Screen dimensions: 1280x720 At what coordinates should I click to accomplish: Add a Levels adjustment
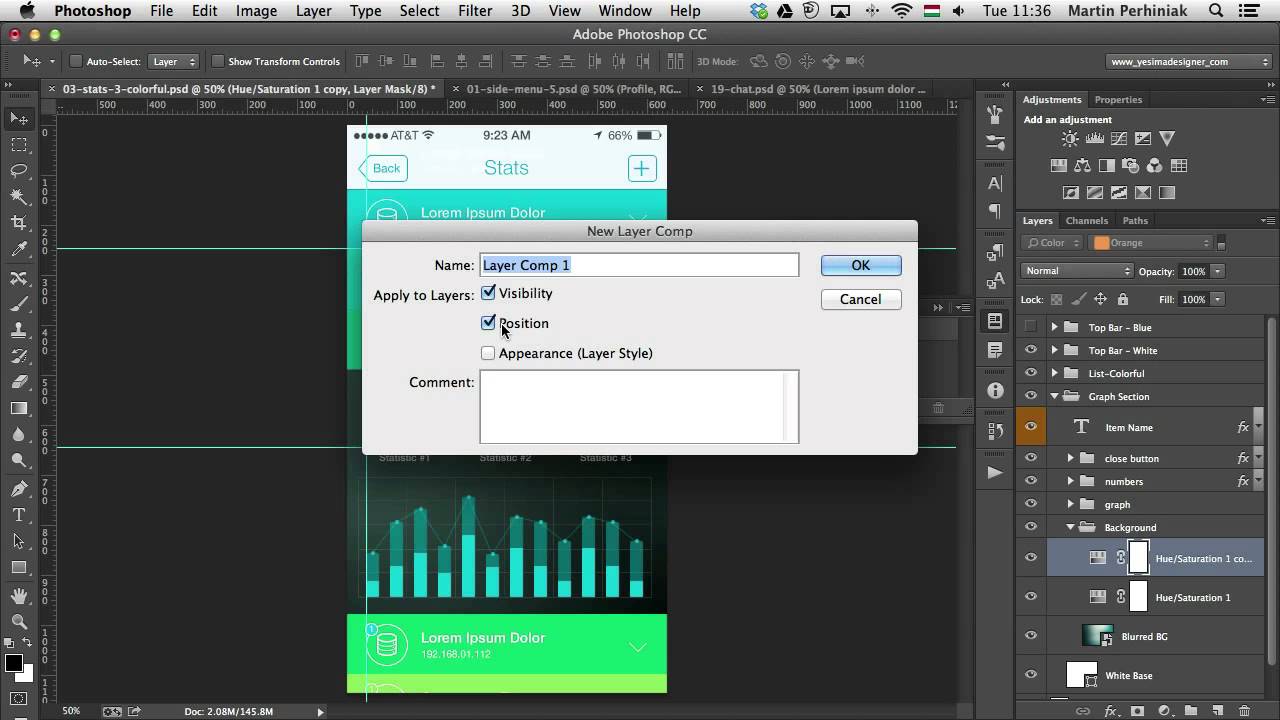click(x=1095, y=139)
